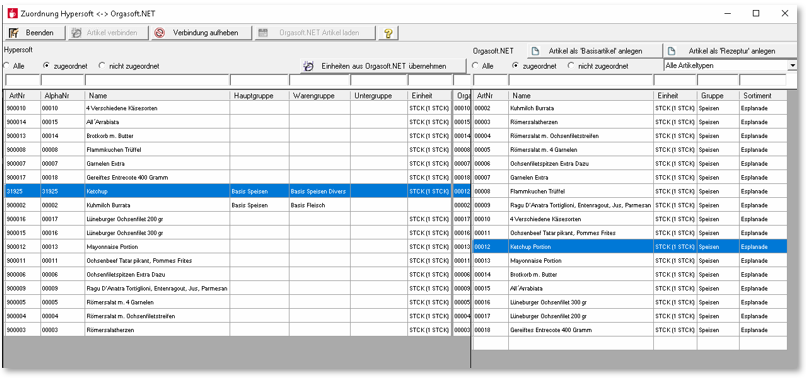Select Orgasoft.NET row 'Ochsenbeef Tatar pikant, Pommes Frites'
Image resolution: width=806 pixels, height=380 pixels.
tap(630, 233)
